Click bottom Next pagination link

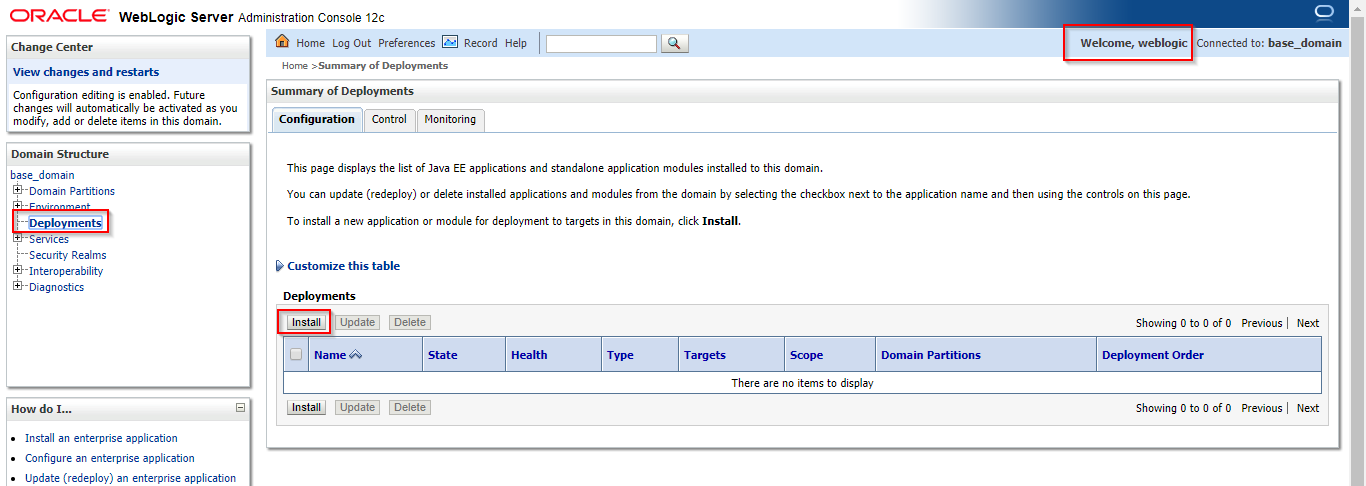[x=1308, y=408]
